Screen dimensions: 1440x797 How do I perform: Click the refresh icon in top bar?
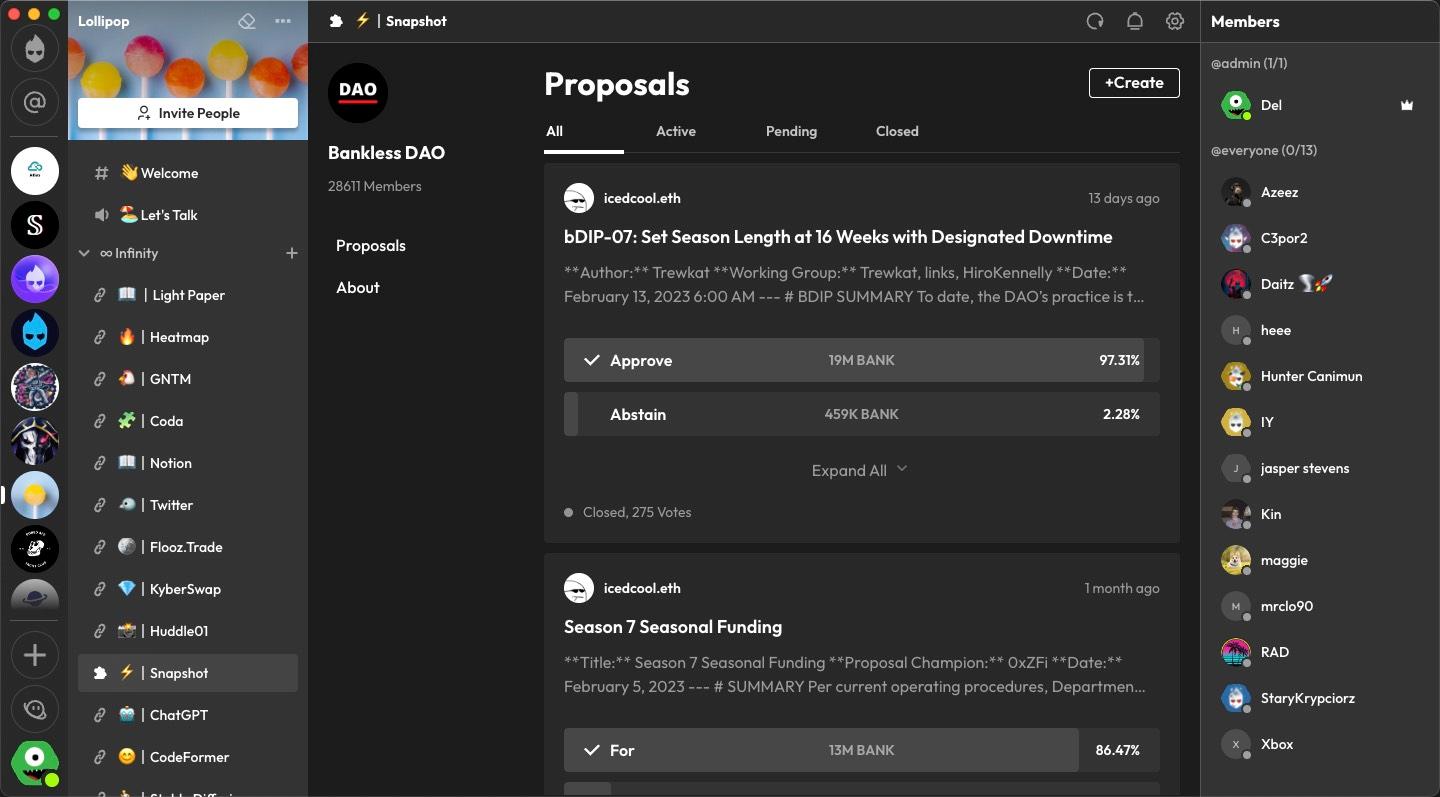tap(1095, 21)
